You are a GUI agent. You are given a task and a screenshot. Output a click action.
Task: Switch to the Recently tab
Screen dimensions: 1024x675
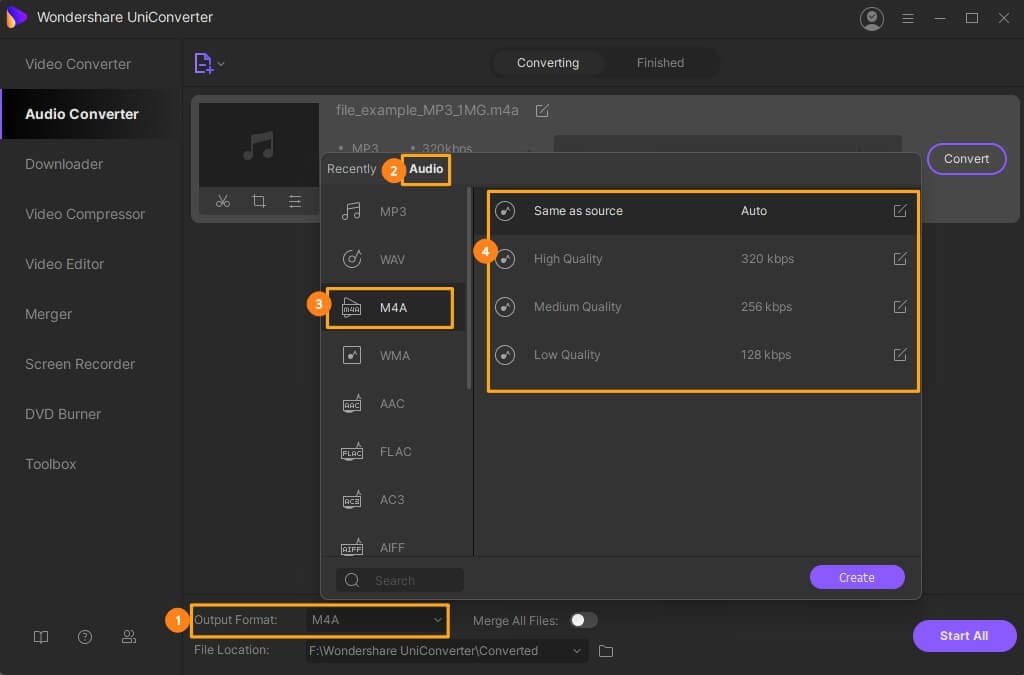[x=351, y=168]
